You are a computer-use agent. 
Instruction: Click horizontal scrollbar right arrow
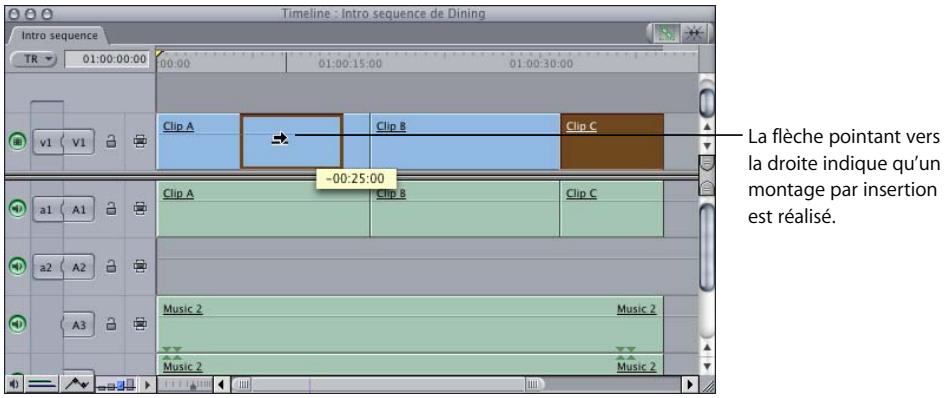[691, 384]
